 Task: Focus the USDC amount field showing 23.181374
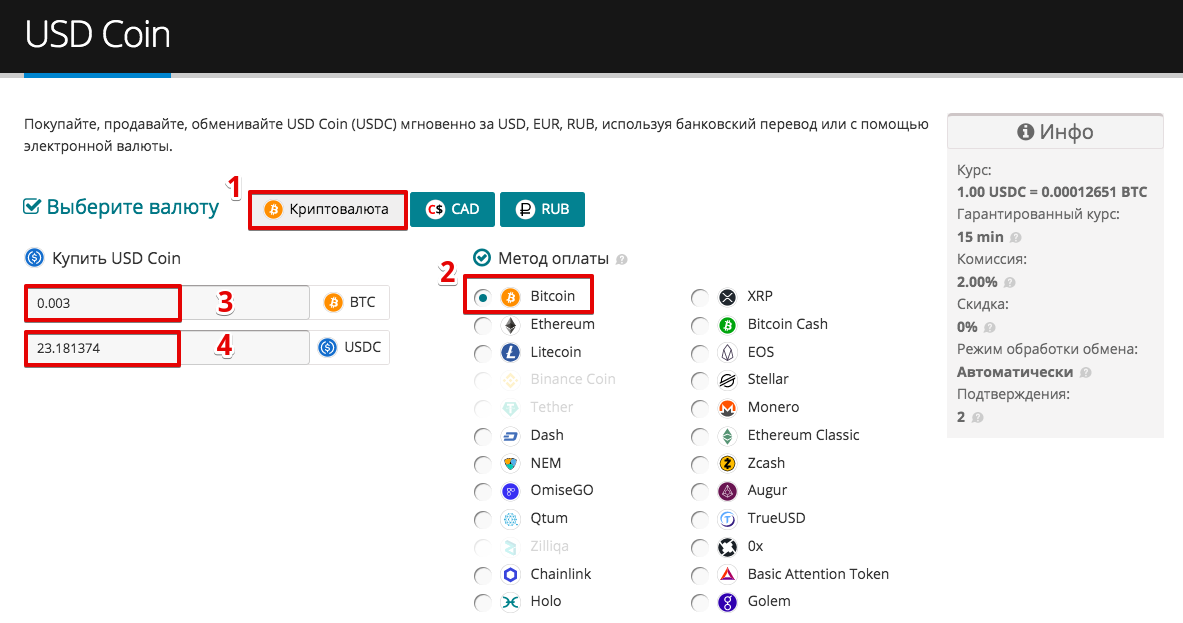point(167,348)
